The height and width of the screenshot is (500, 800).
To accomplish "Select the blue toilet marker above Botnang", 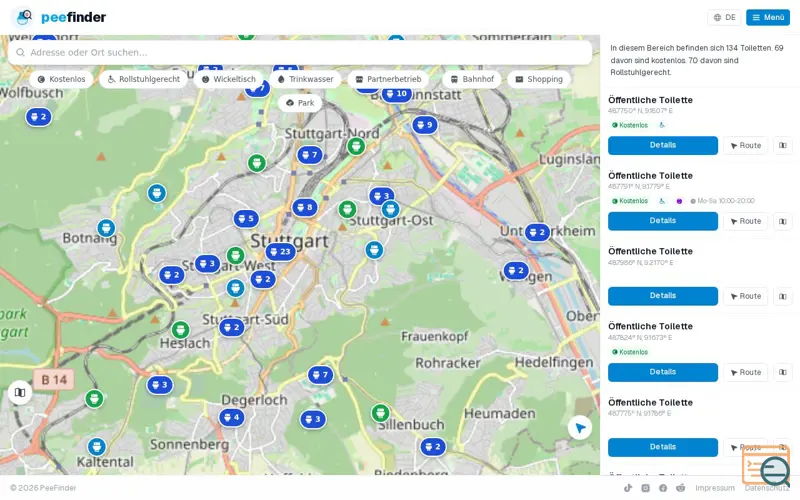I will (x=106, y=228).
